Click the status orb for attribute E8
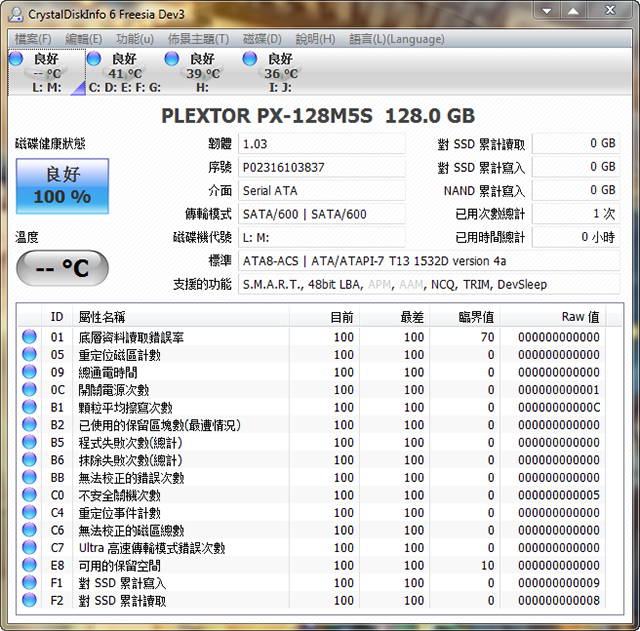The height and width of the screenshot is (631, 640). (29, 565)
